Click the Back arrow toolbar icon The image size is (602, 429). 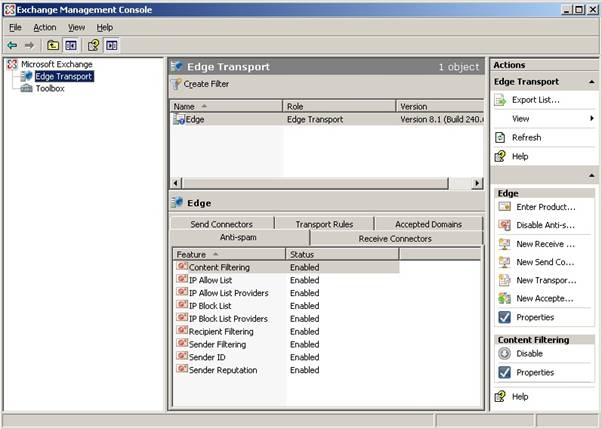coord(12,46)
